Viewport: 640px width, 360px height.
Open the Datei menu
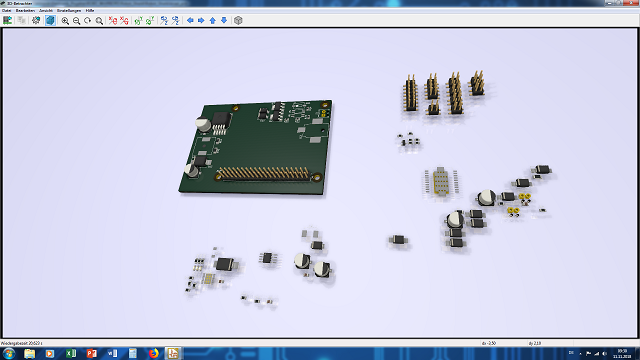(x=7, y=11)
